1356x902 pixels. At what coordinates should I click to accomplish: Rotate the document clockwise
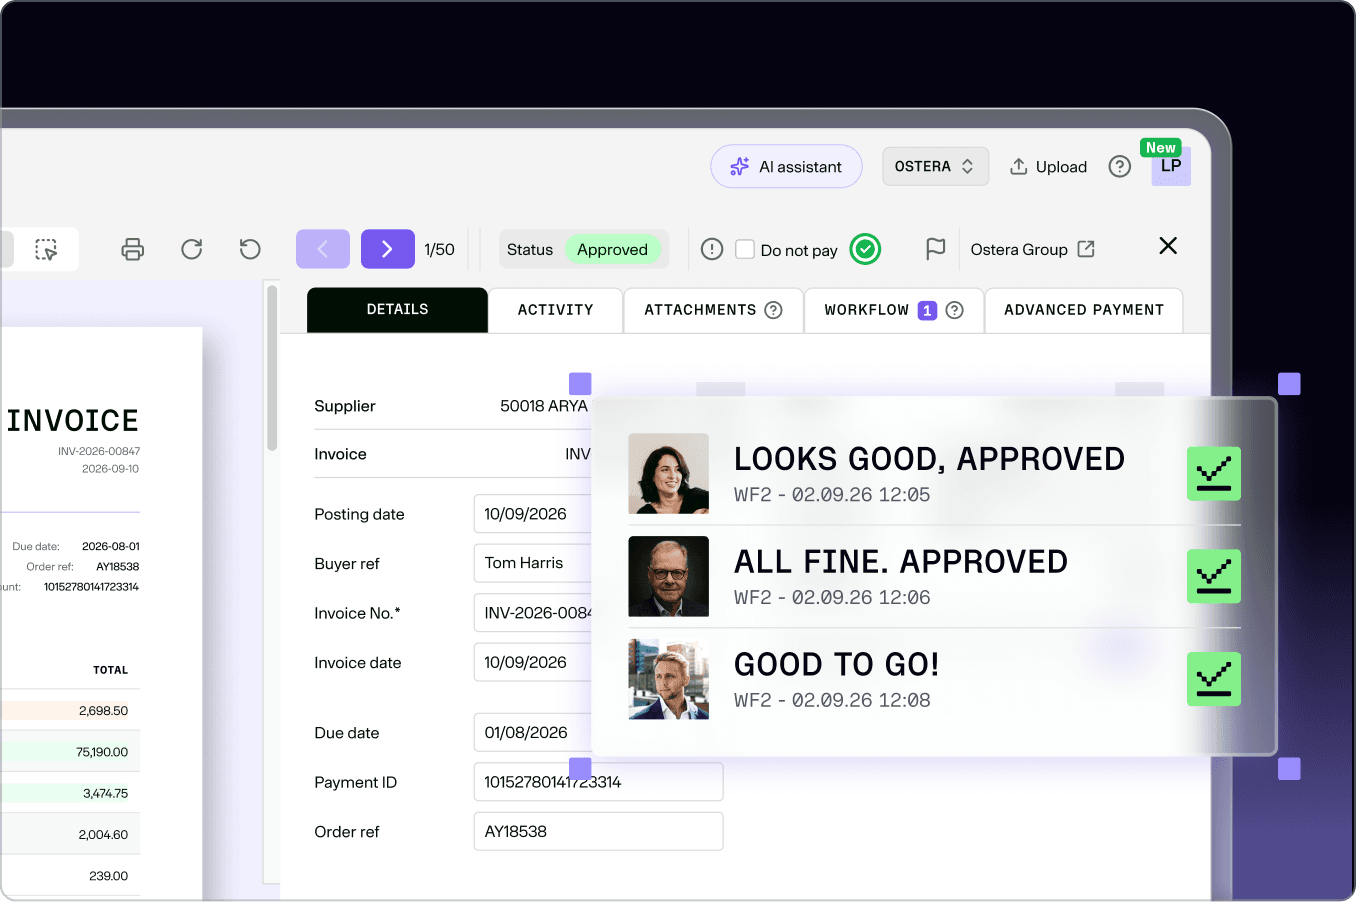192,249
